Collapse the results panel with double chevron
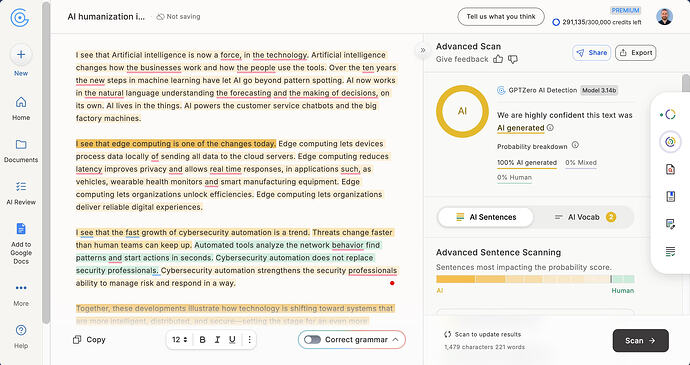Viewport: 690px width, 365px height. 422,50
